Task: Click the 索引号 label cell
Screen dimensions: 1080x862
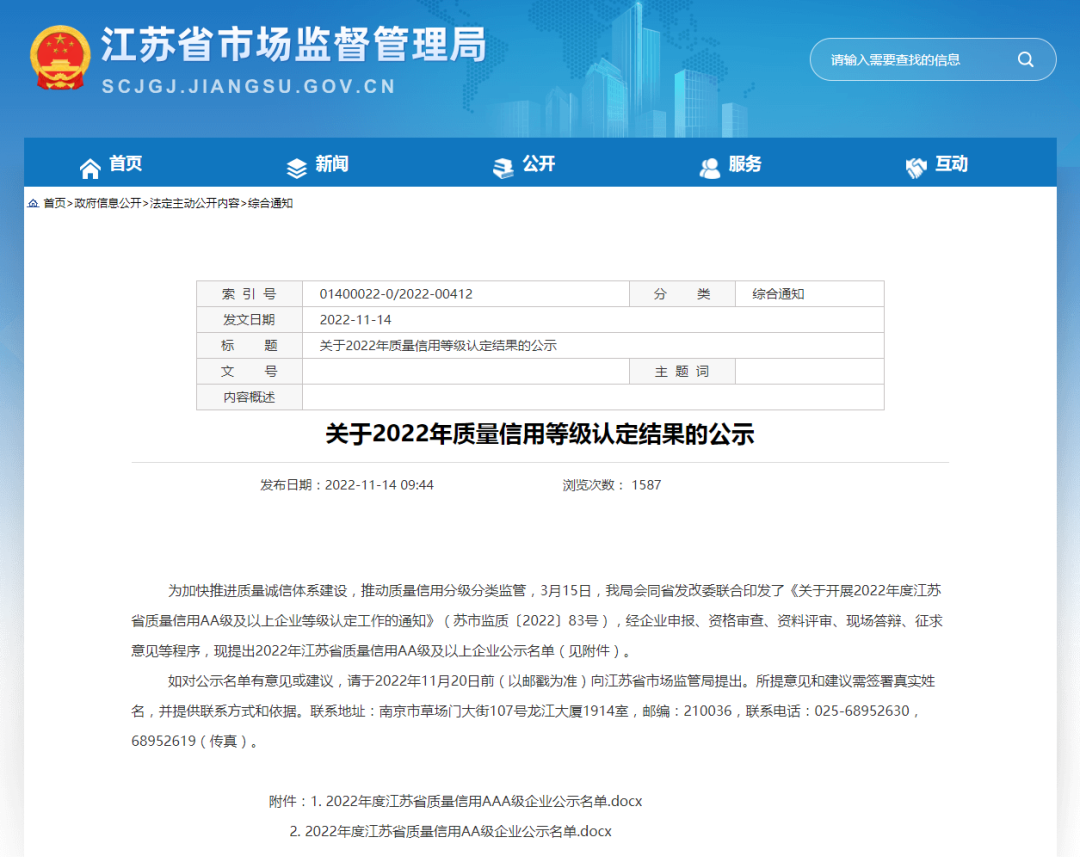Action: (249, 294)
